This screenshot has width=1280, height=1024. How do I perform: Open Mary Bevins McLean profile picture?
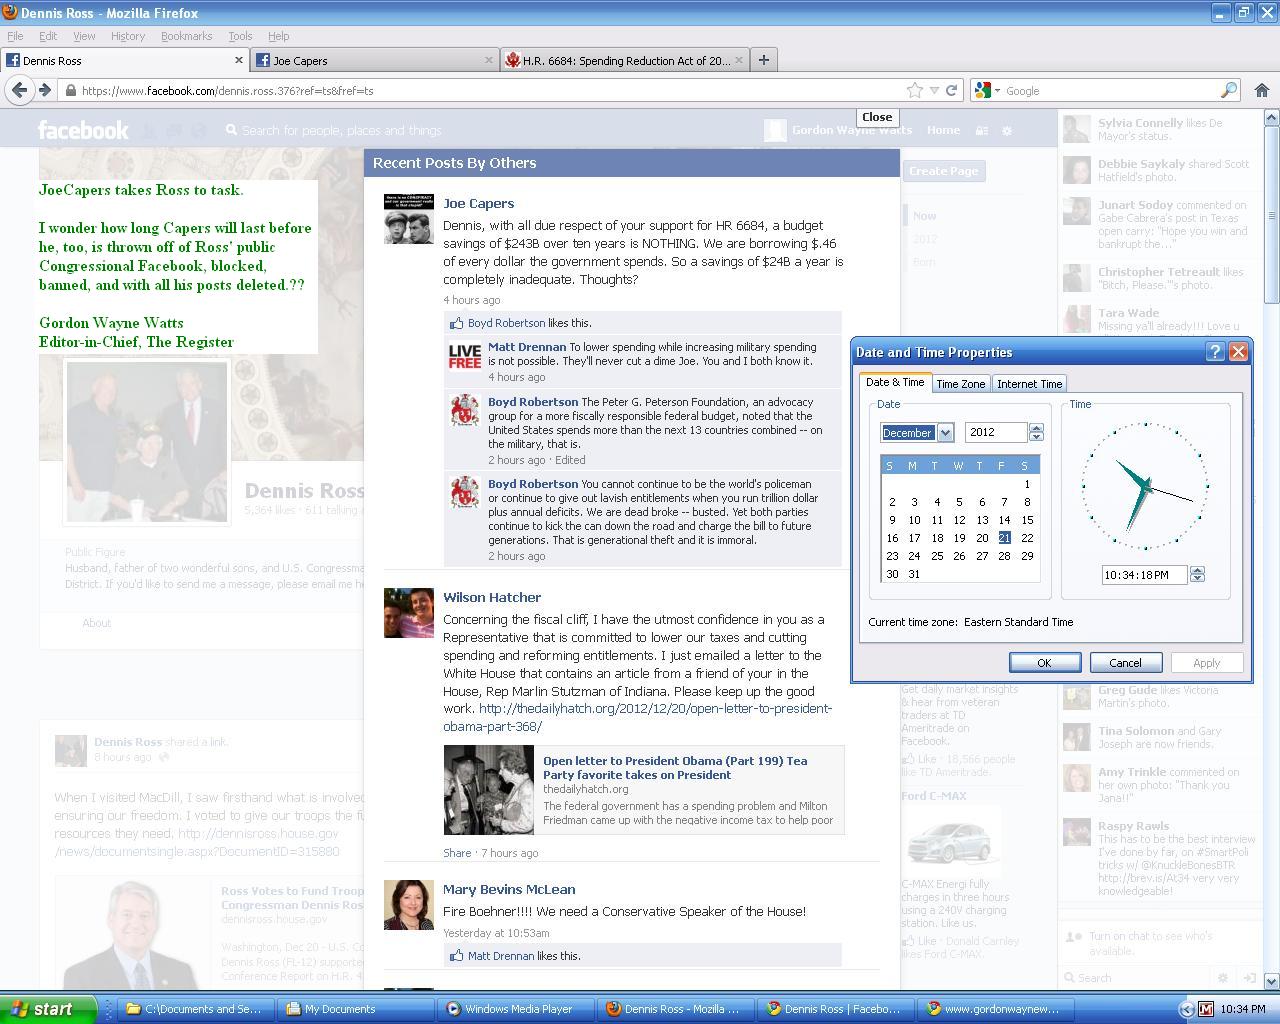pyautogui.click(x=409, y=905)
